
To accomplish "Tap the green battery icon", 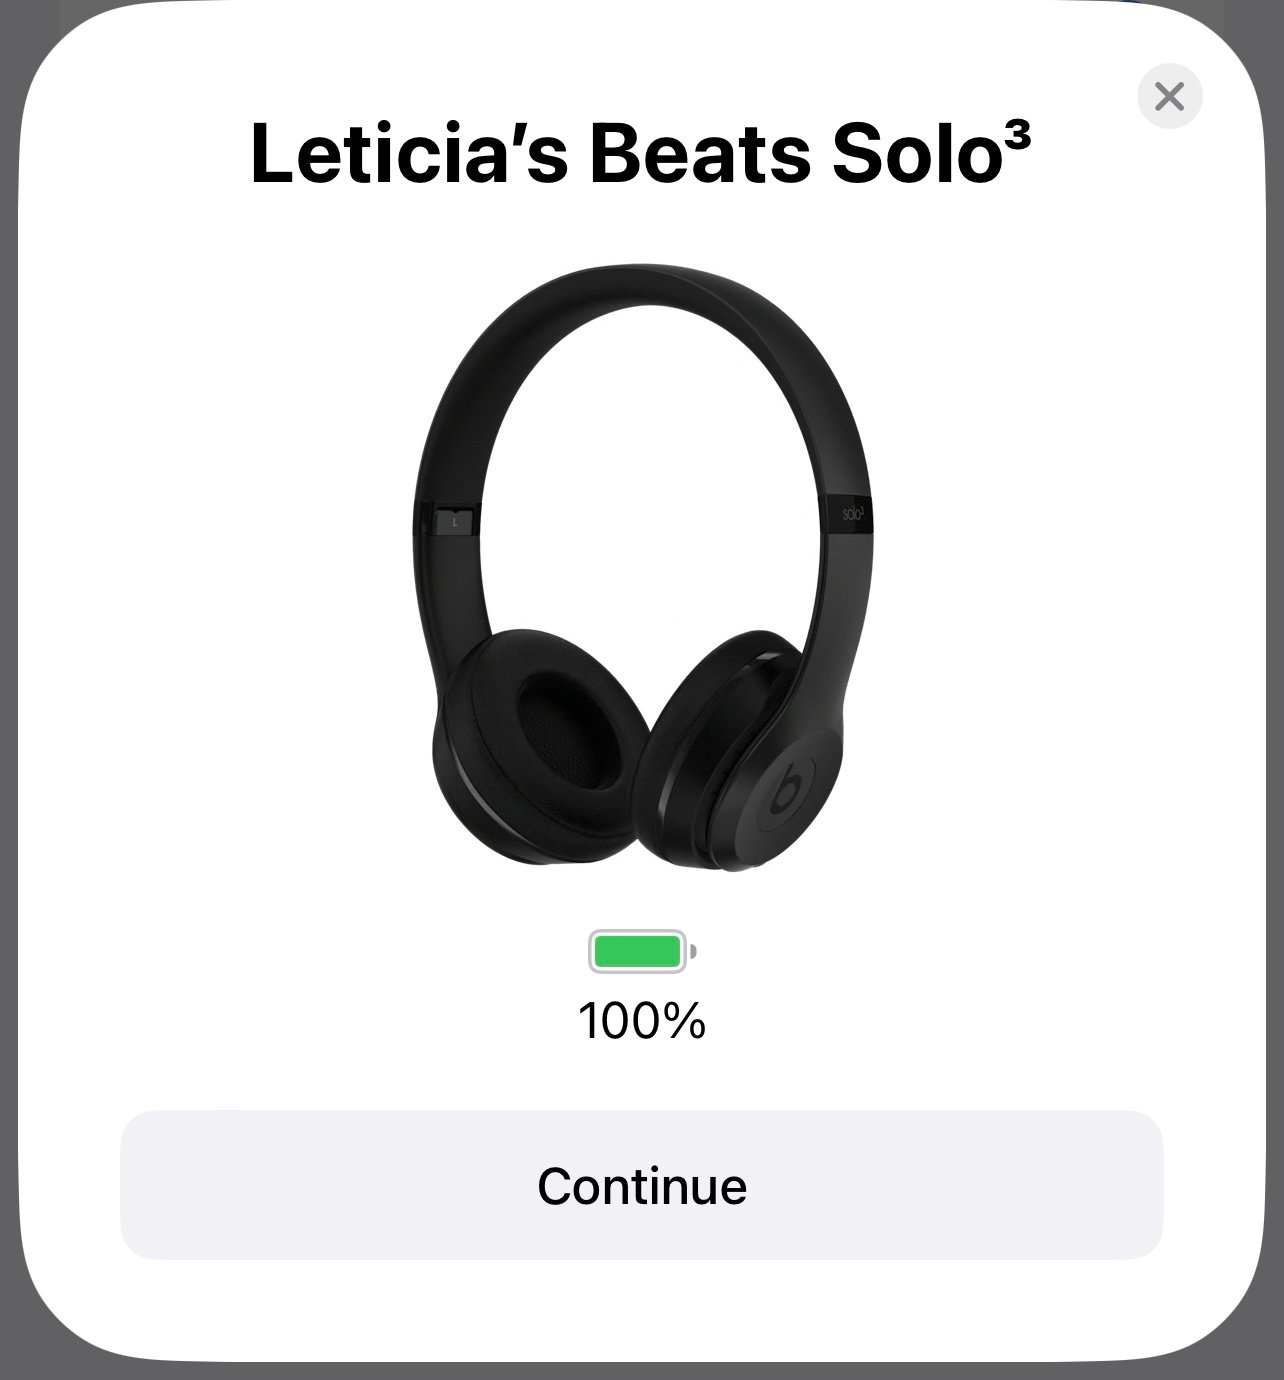I will (x=638, y=951).
